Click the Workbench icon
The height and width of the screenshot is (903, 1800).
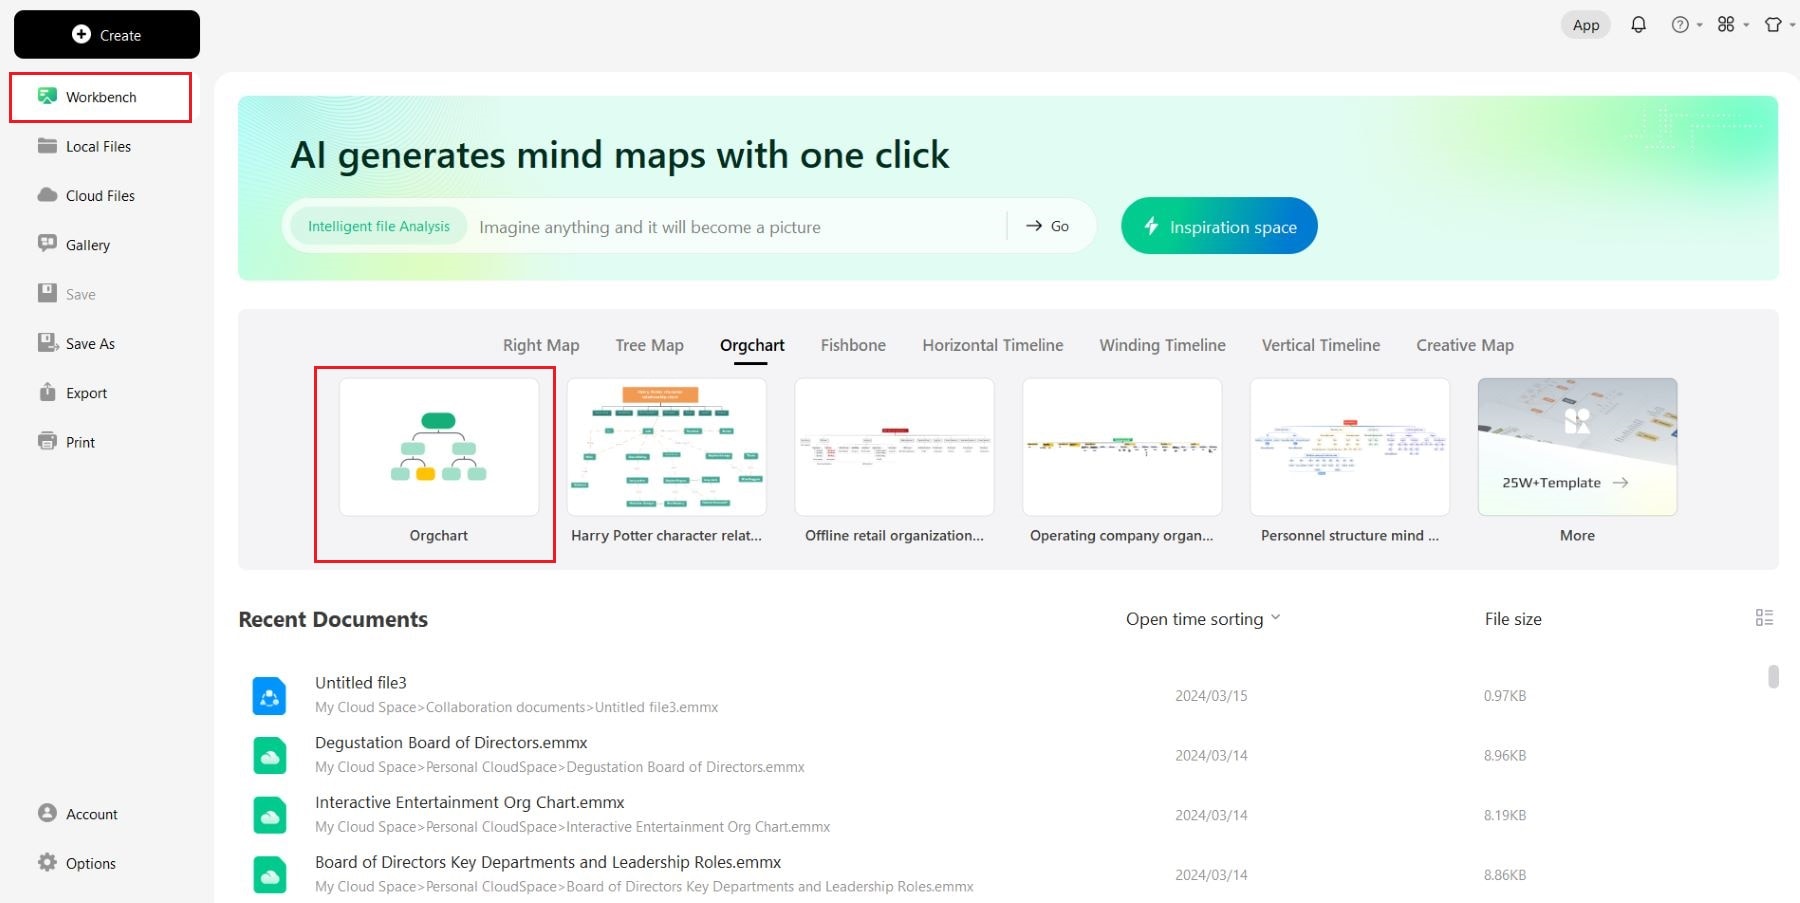47,96
